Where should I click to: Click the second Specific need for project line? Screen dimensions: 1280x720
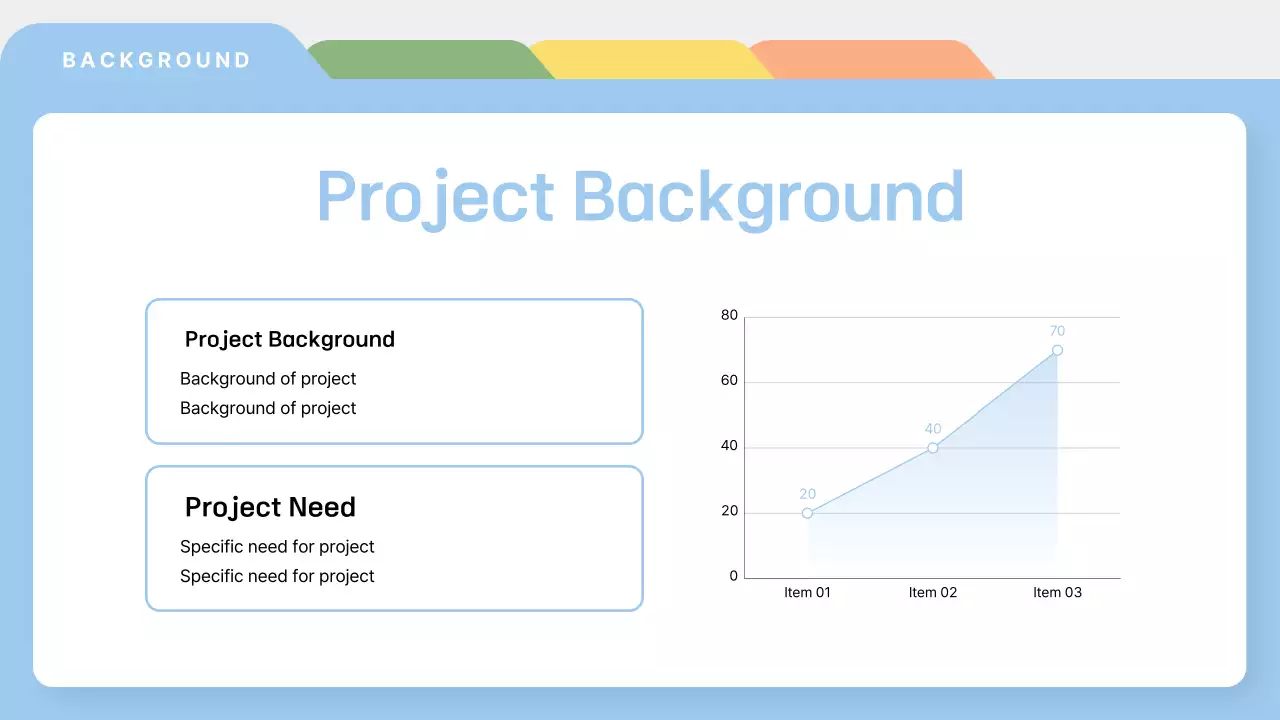click(277, 576)
